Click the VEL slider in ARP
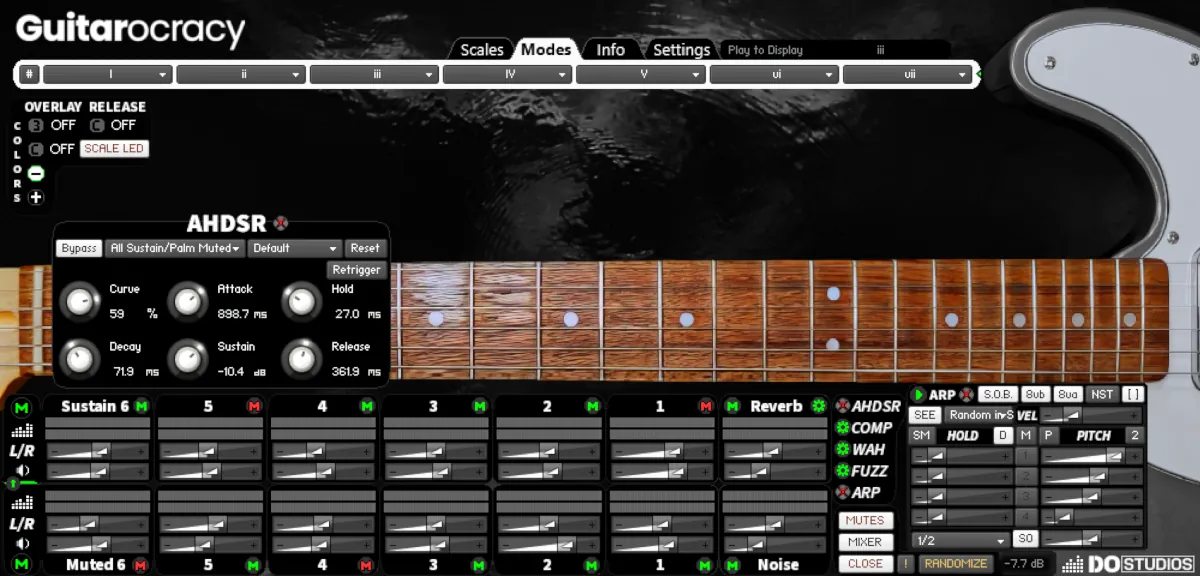The image size is (1200, 576). coord(1091,415)
